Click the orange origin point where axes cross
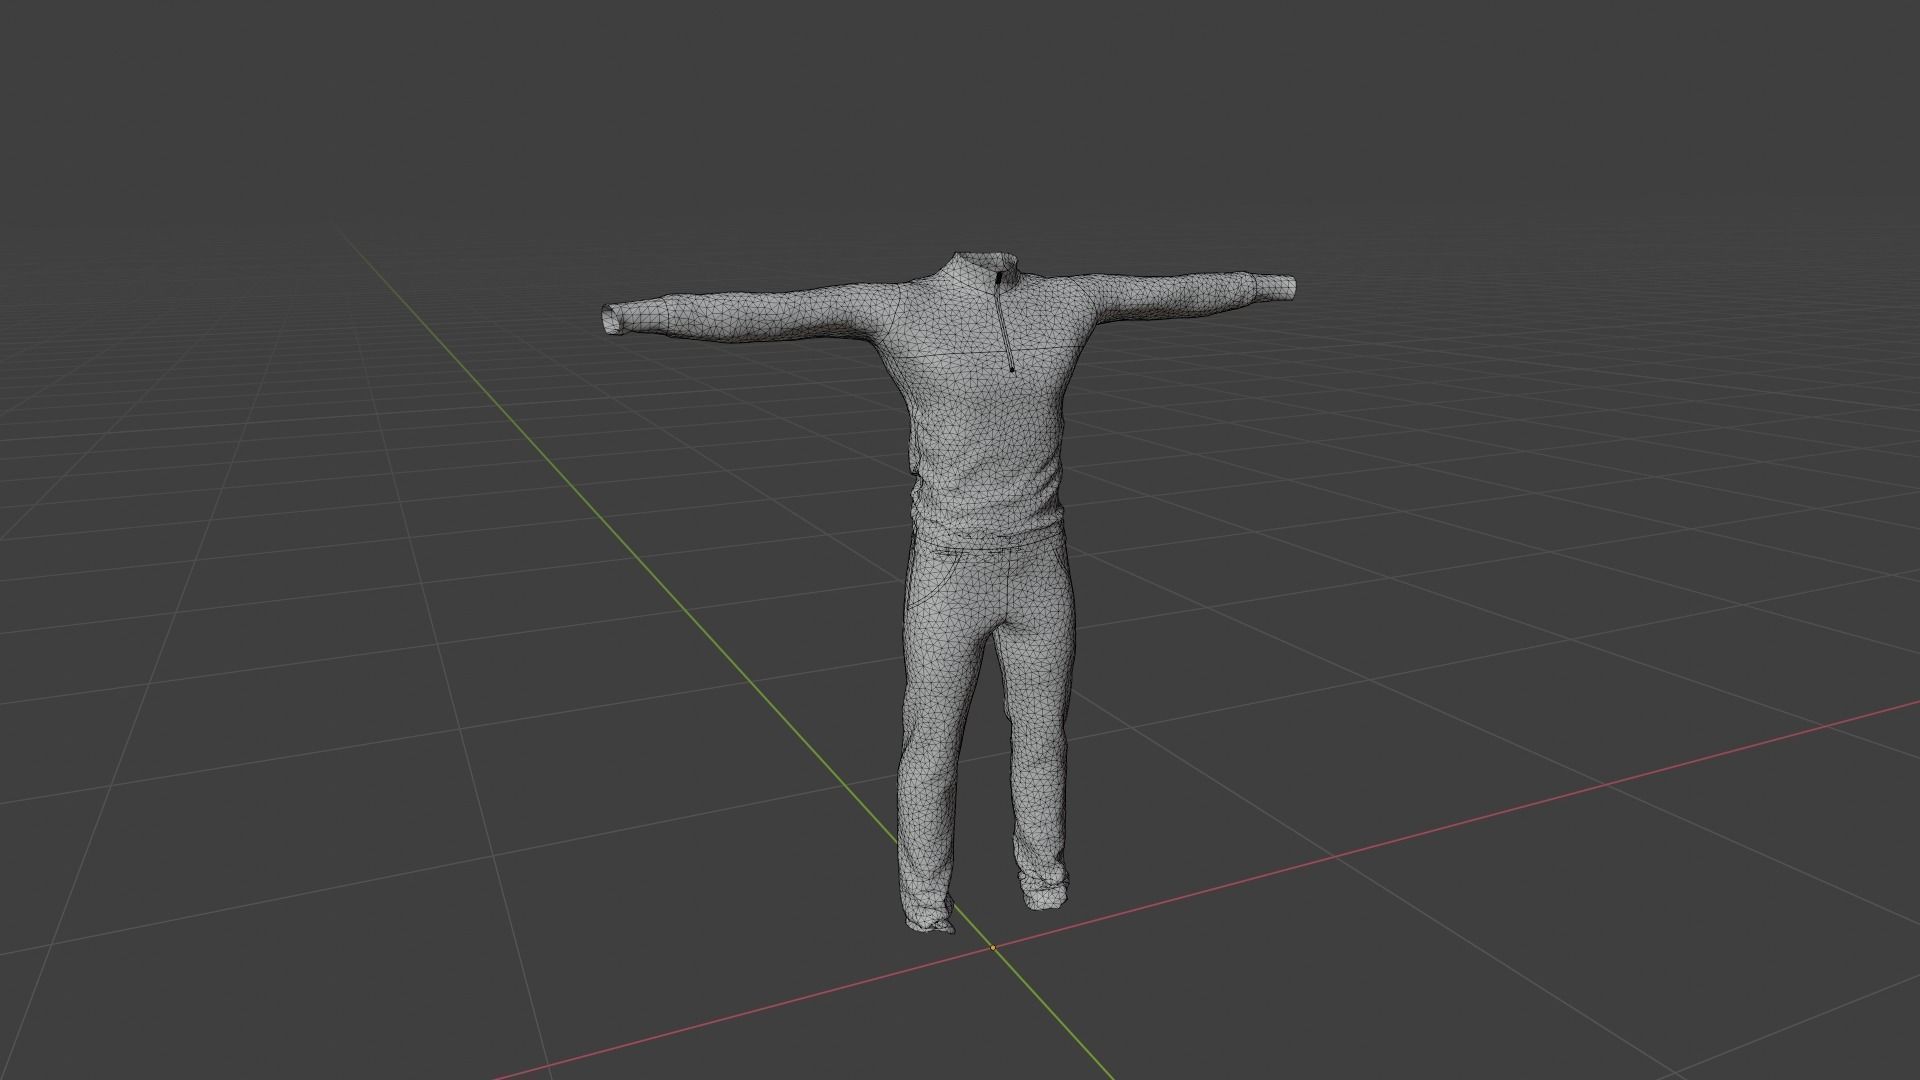 tap(992, 947)
